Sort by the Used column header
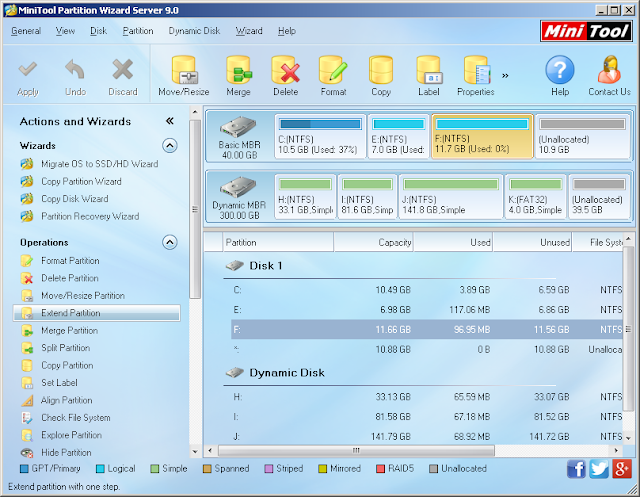This screenshot has width=640, height=497. tap(453, 242)
